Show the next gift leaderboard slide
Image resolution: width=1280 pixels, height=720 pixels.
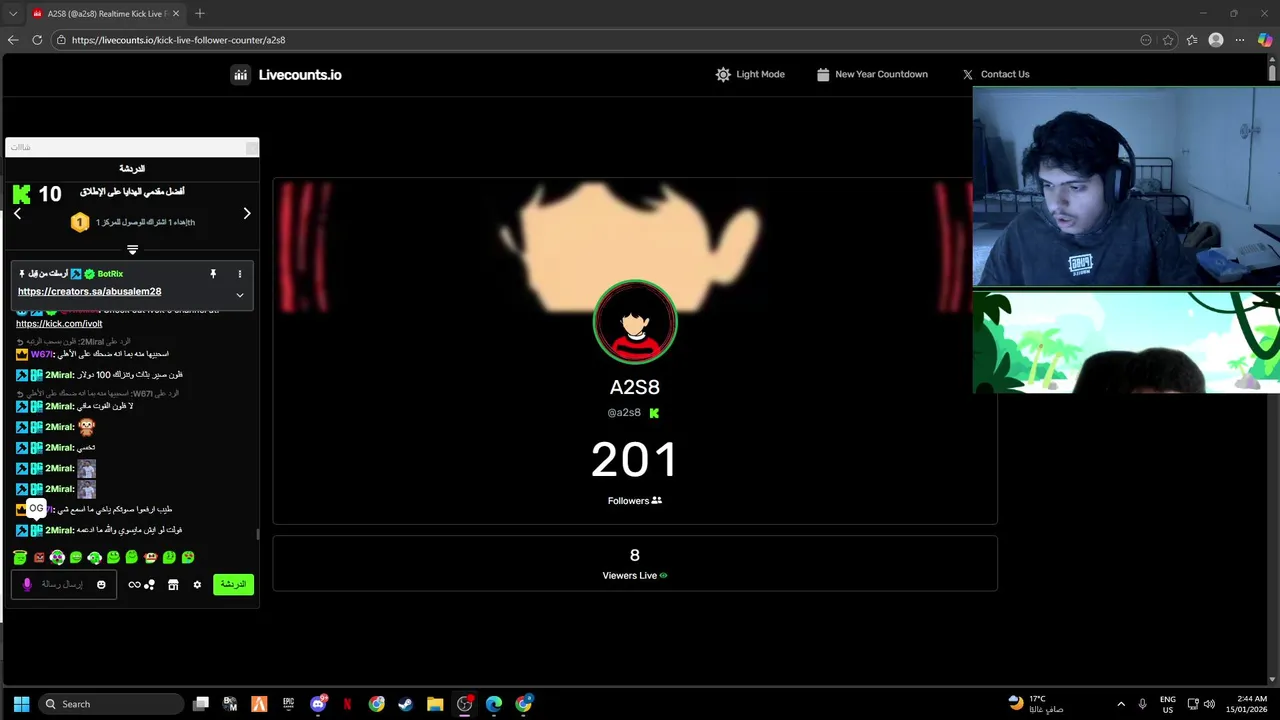point(247,213)
